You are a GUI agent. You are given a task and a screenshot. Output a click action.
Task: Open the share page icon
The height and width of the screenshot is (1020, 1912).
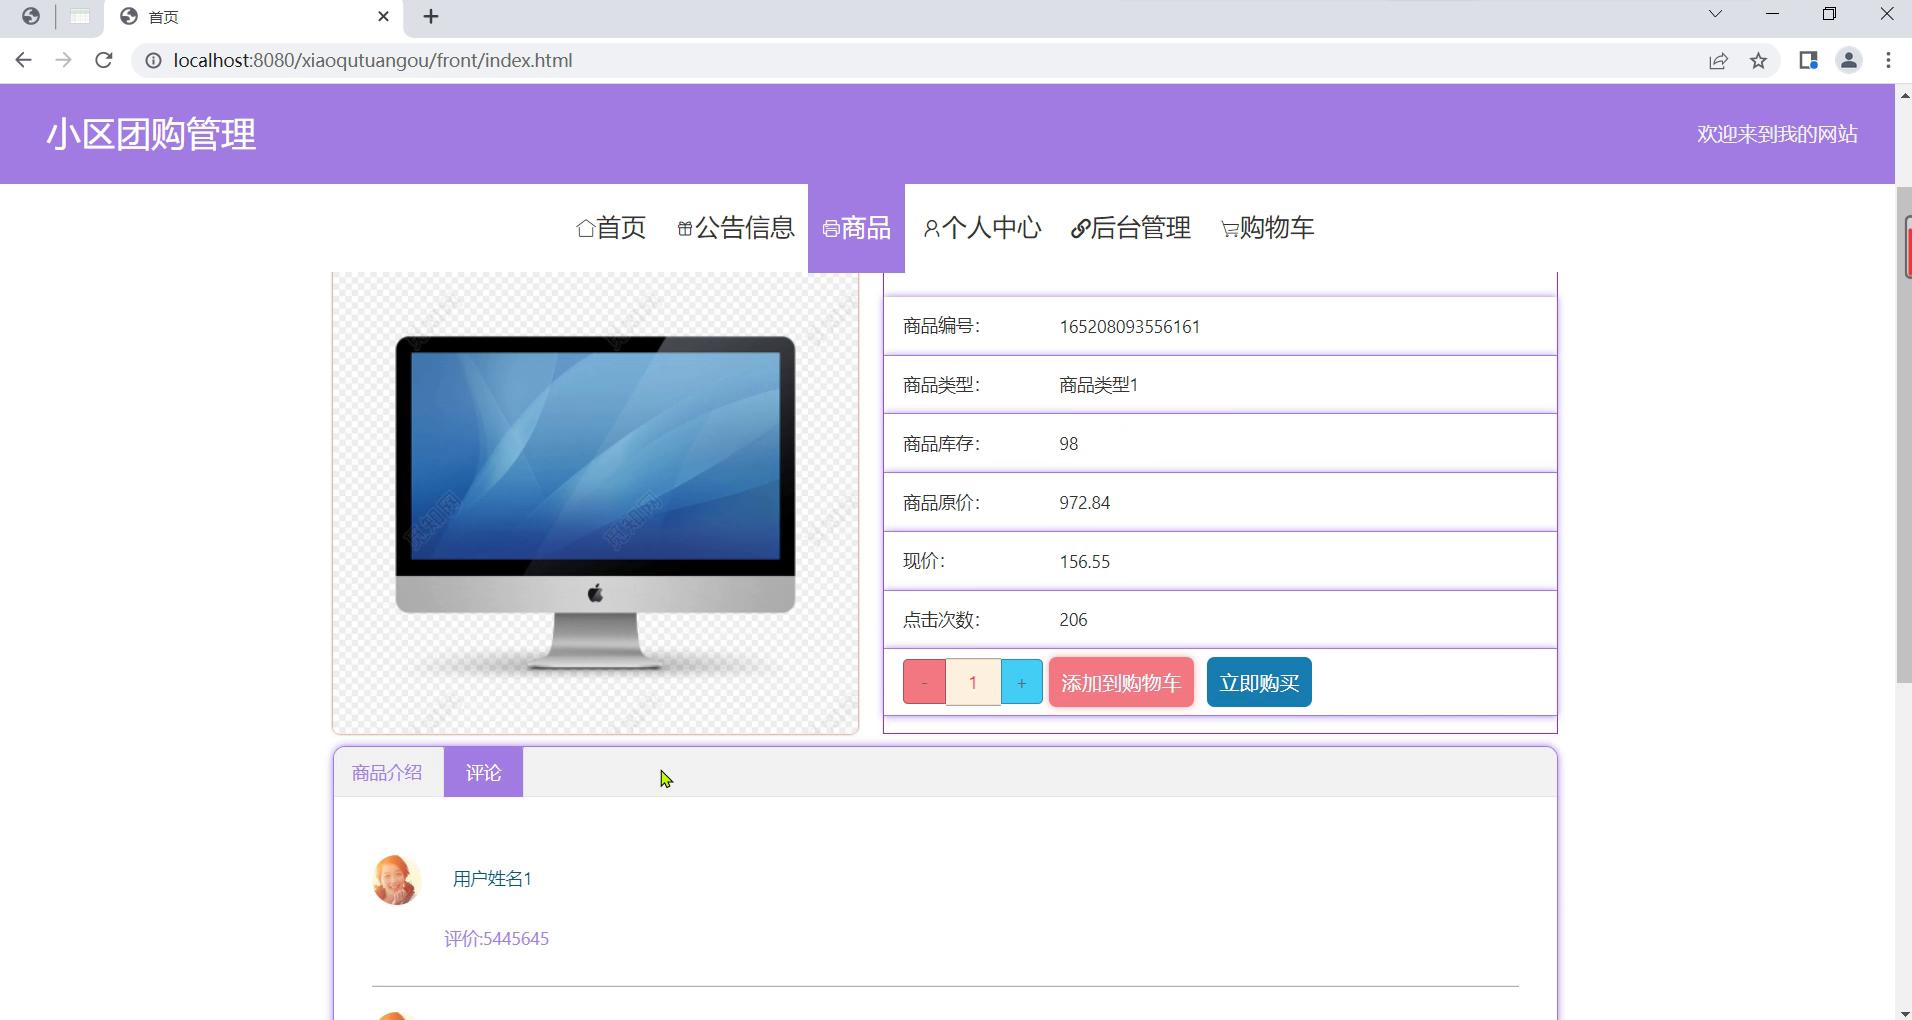pos(1718,61)
